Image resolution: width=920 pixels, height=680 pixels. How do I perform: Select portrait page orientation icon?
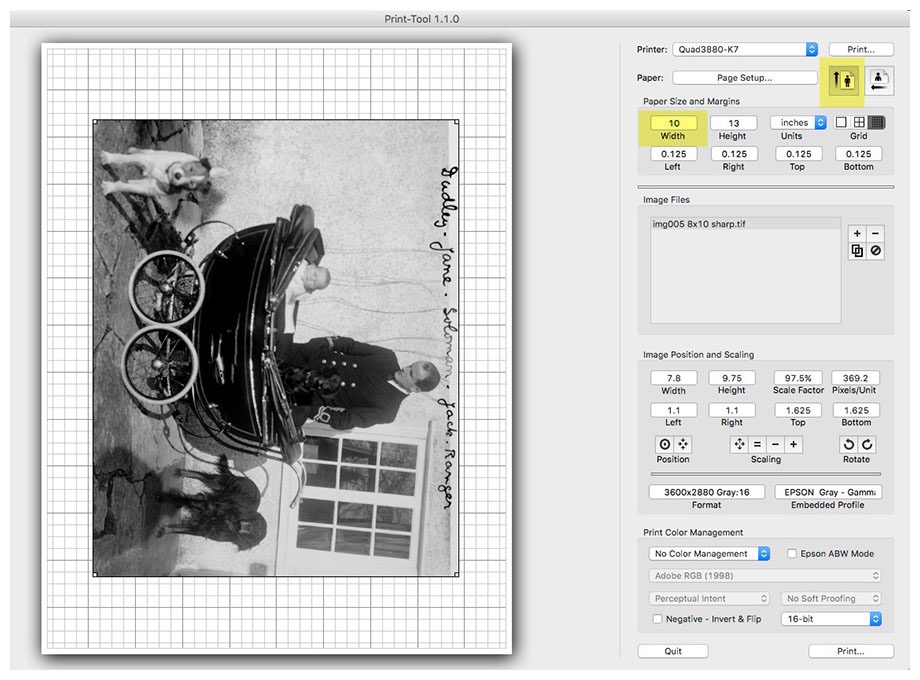click(x=842, y=79)
